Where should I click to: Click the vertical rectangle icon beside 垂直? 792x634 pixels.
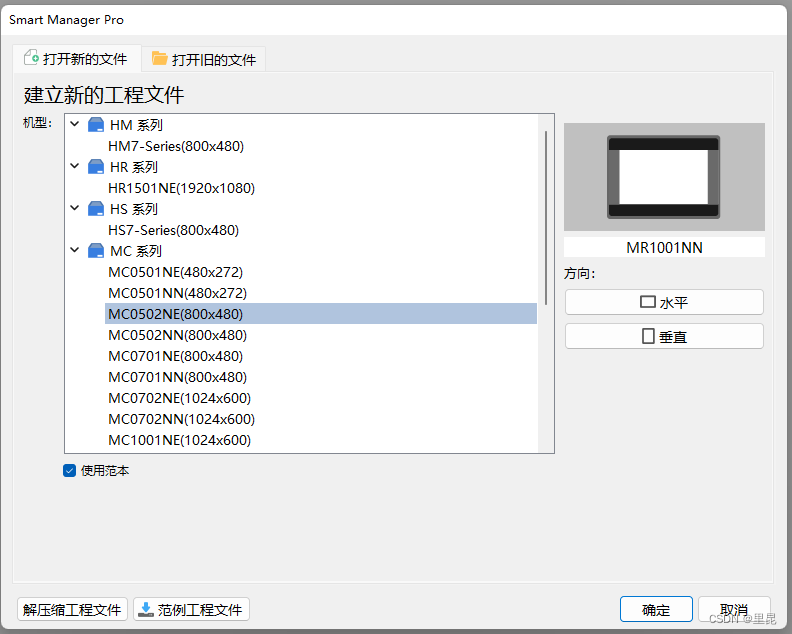[648, 336]
